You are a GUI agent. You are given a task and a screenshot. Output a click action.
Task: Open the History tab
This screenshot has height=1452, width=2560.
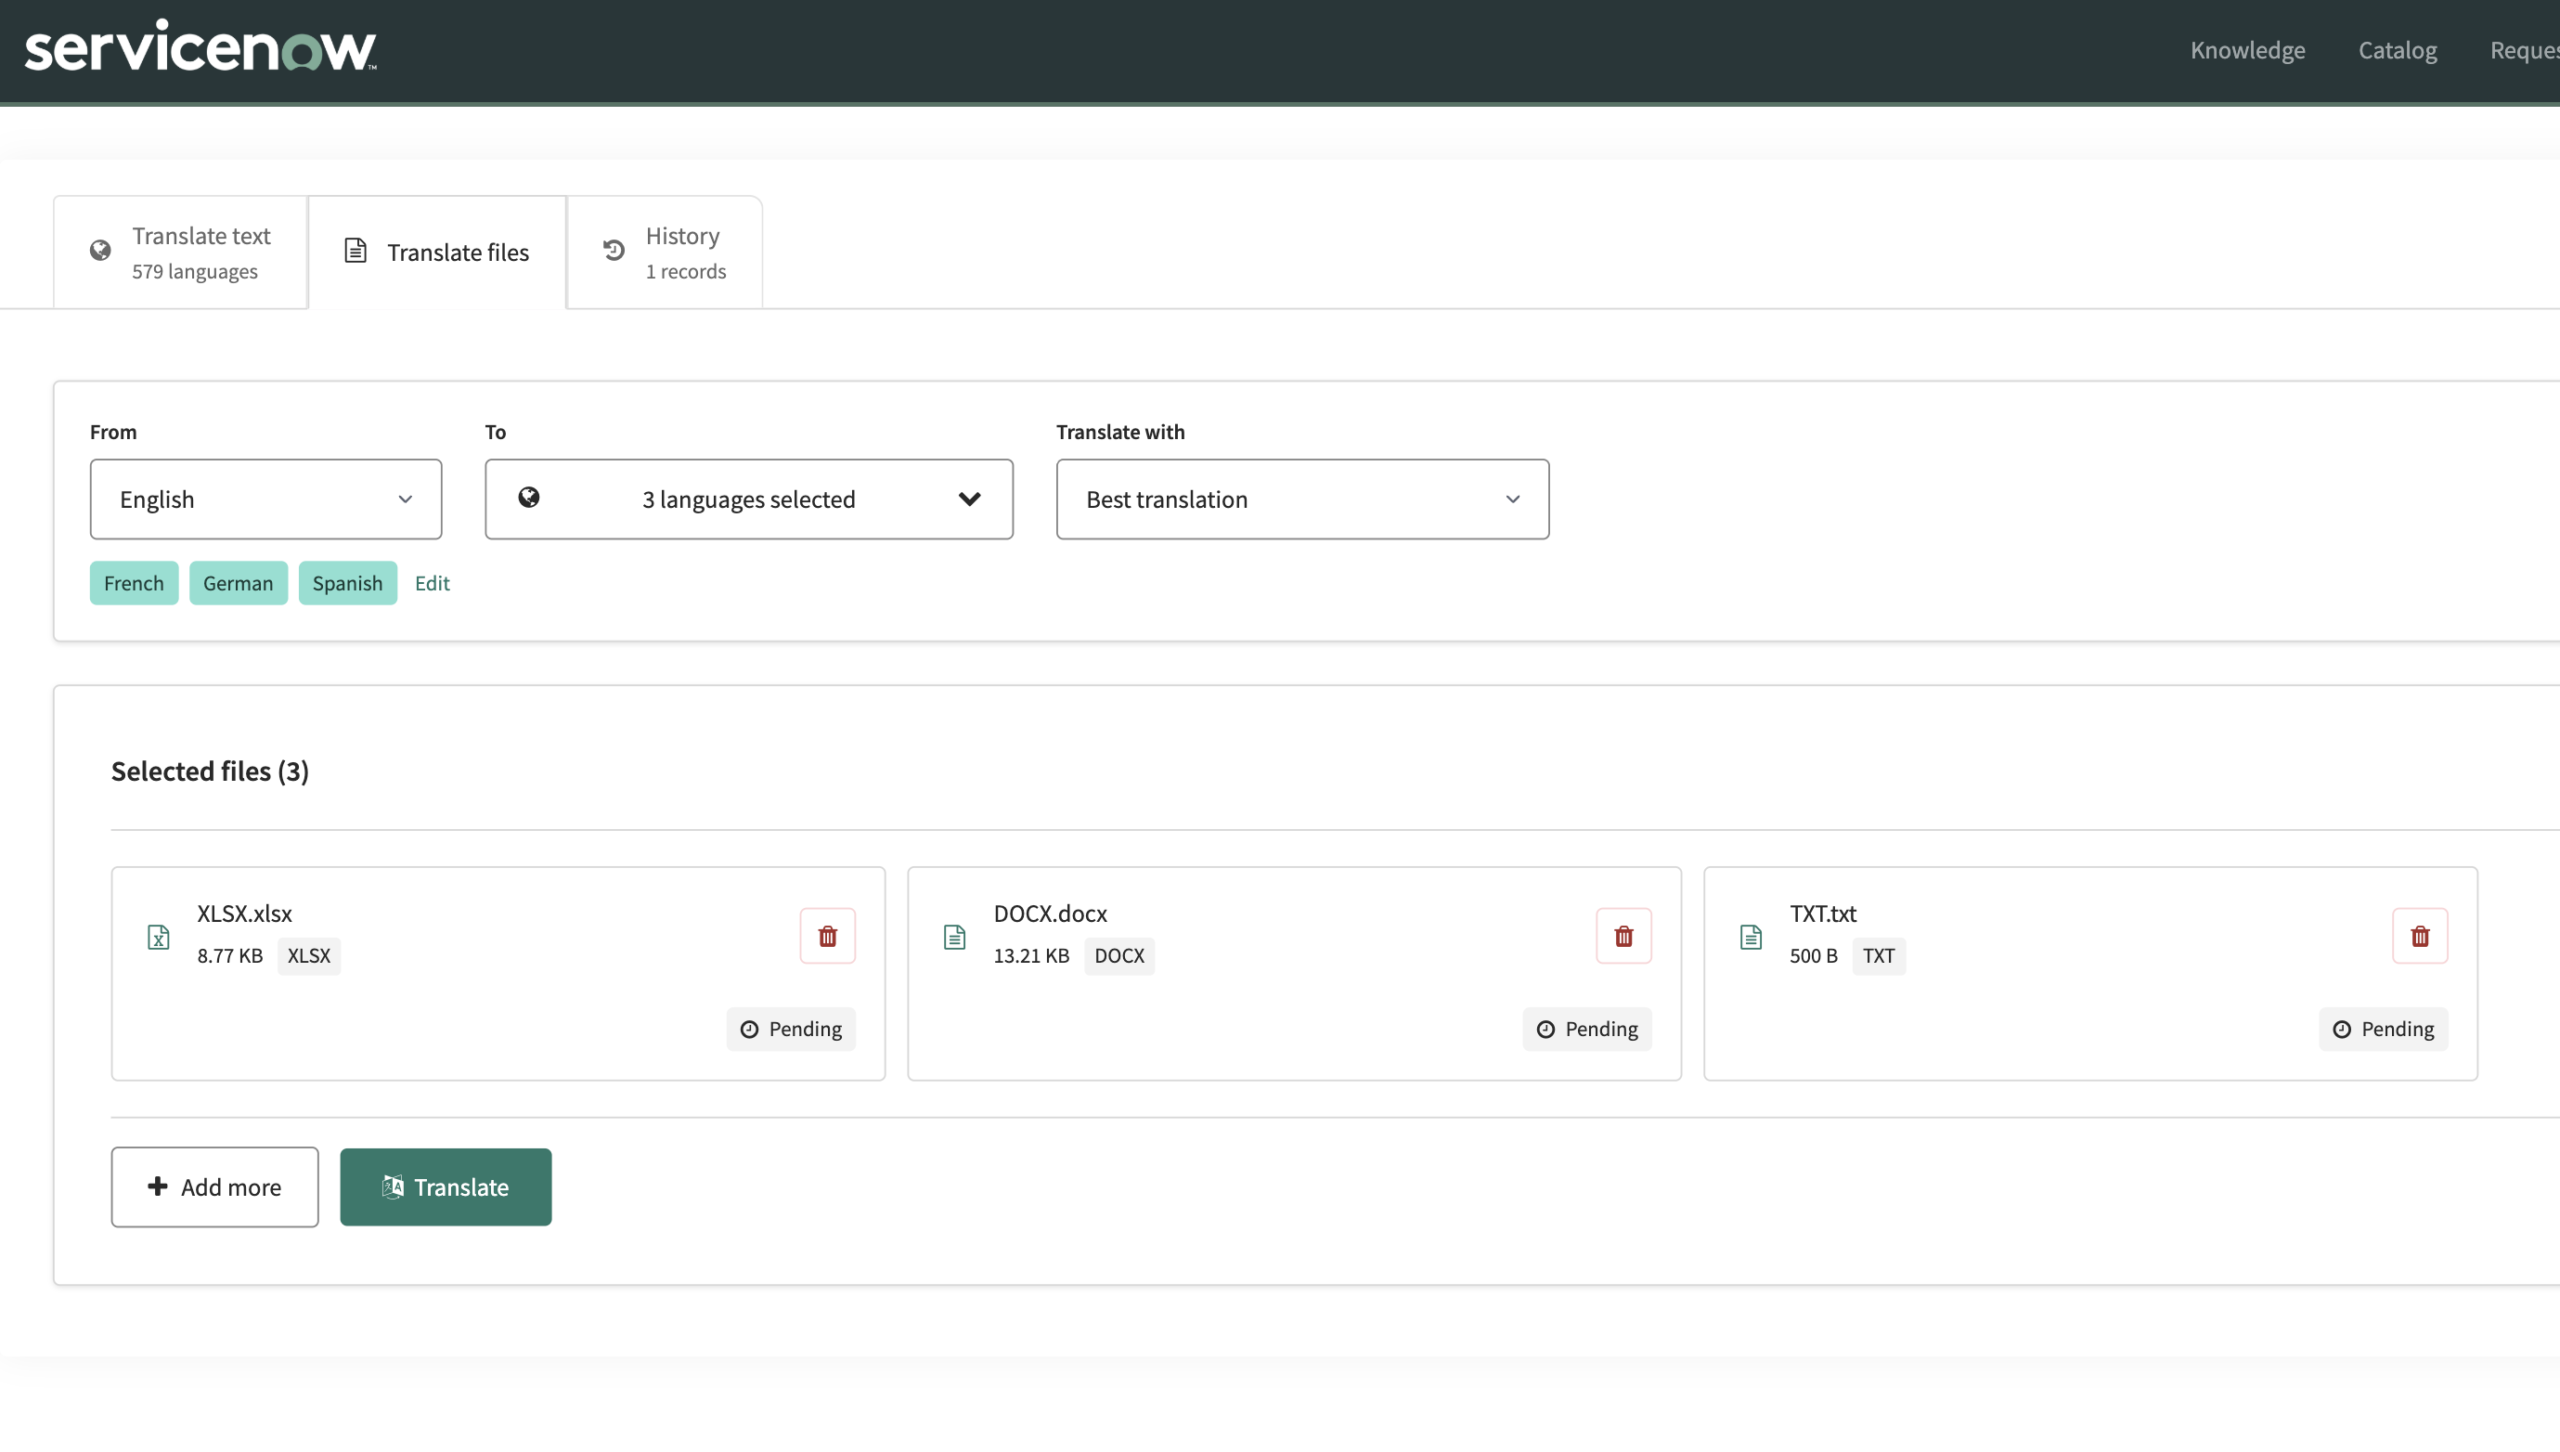tap(665, 252)
